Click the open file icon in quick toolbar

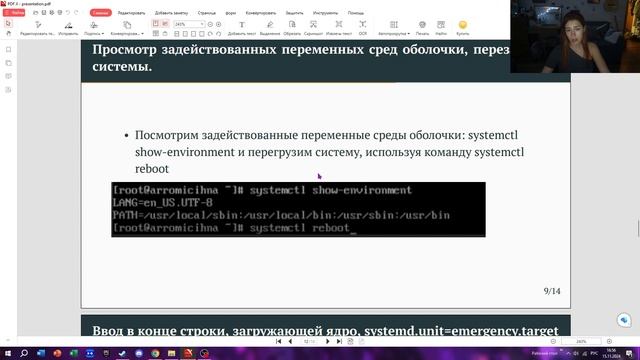click(36, 13)
